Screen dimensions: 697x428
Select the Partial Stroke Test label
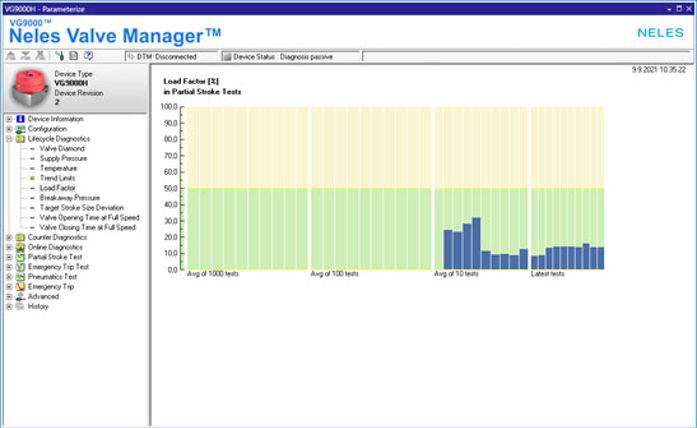[x=55, y=257]
